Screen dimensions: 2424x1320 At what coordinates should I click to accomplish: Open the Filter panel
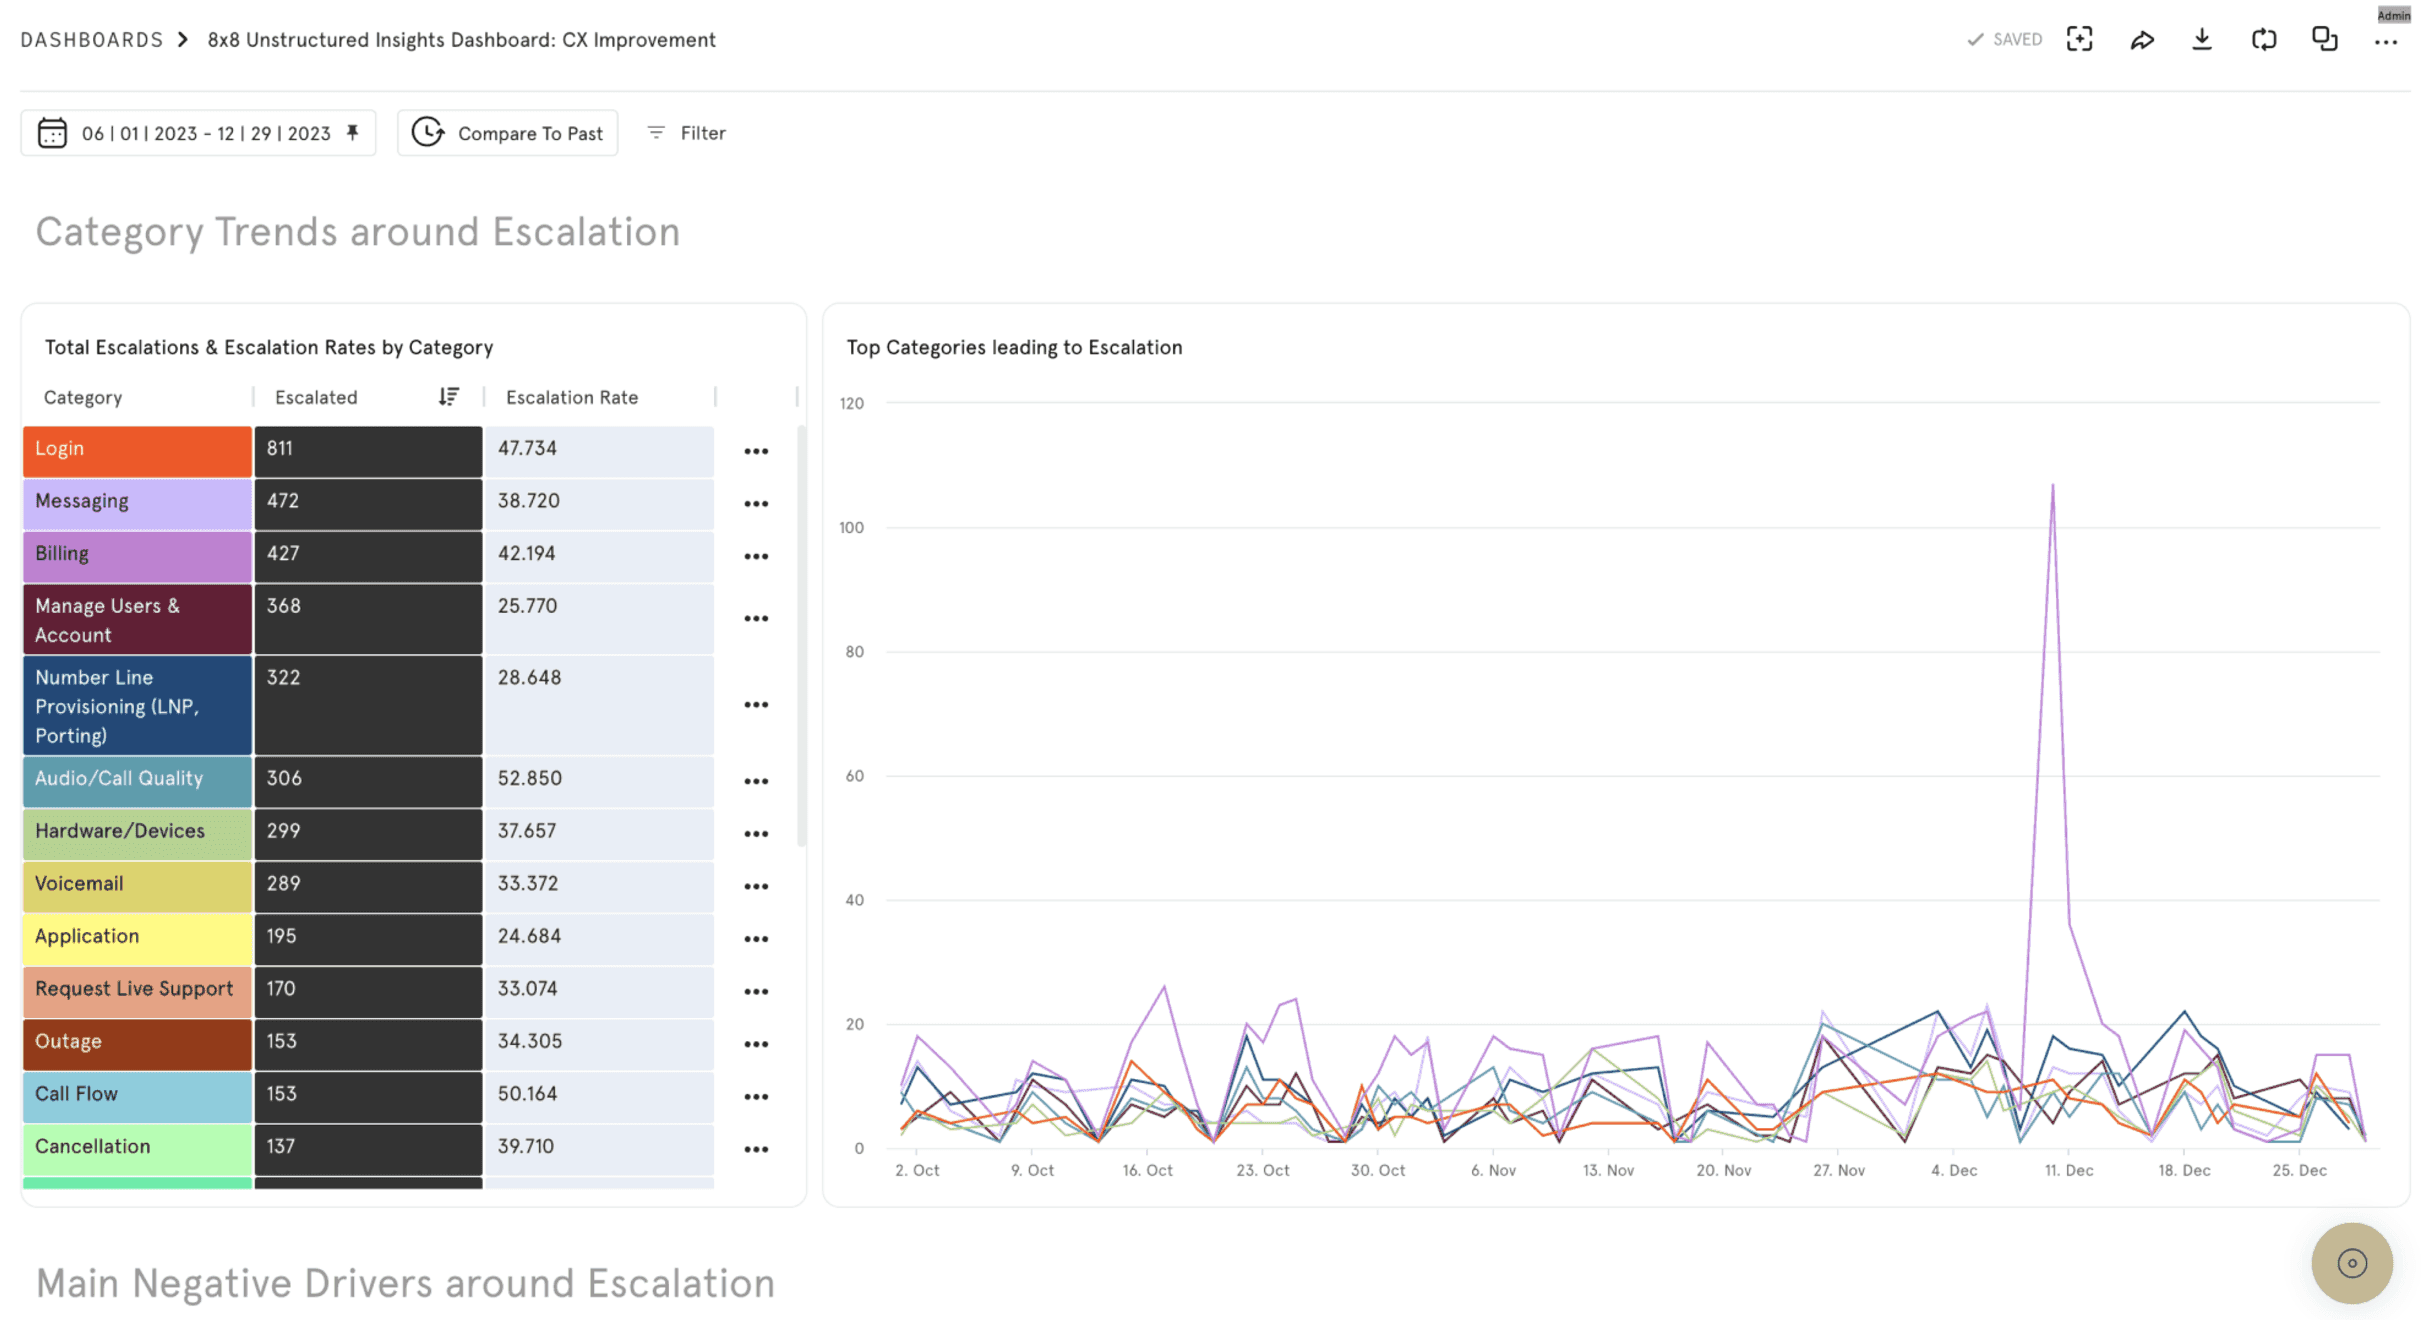[687, 133]
